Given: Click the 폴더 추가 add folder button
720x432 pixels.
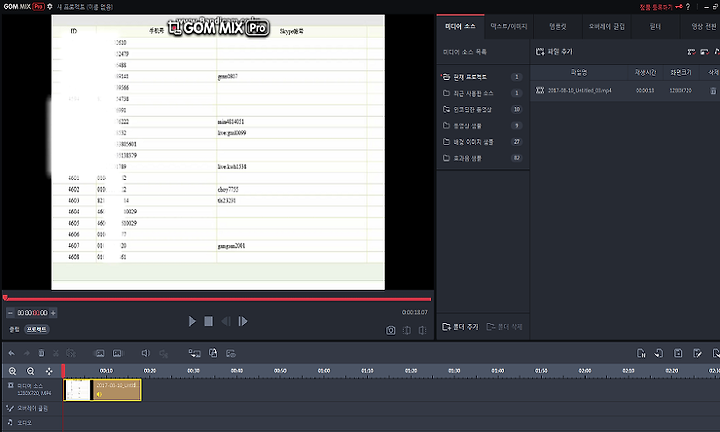Looking at the screenshot, I should [x=460, y=327].
